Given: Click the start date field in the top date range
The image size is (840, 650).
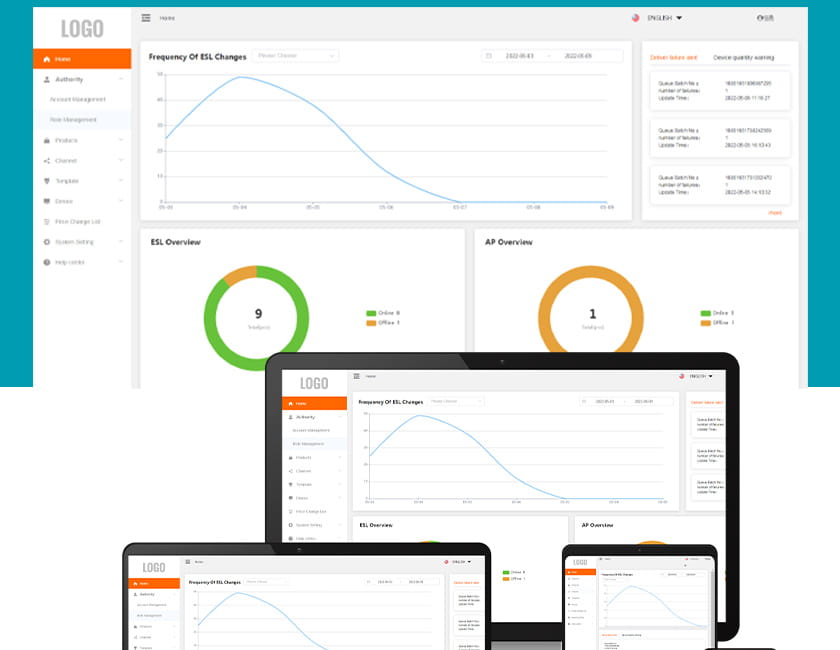Looking at the screenshot, I should [520, 56].
